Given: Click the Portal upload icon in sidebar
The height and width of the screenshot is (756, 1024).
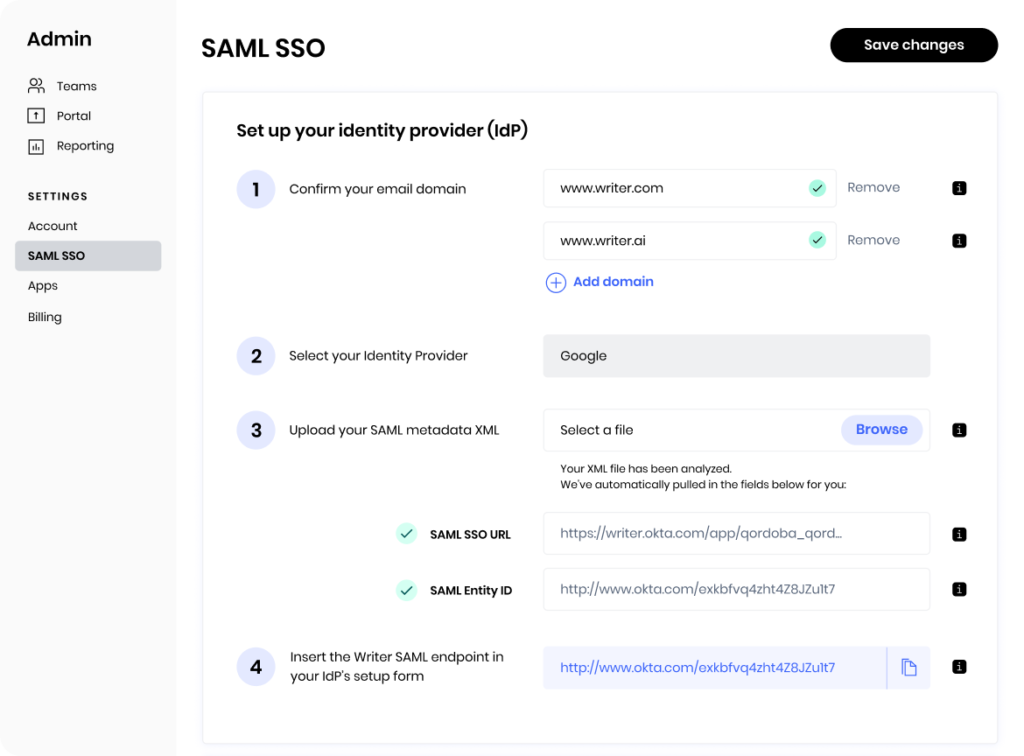Looking at the screenshot, I should (x=36, y=116).
